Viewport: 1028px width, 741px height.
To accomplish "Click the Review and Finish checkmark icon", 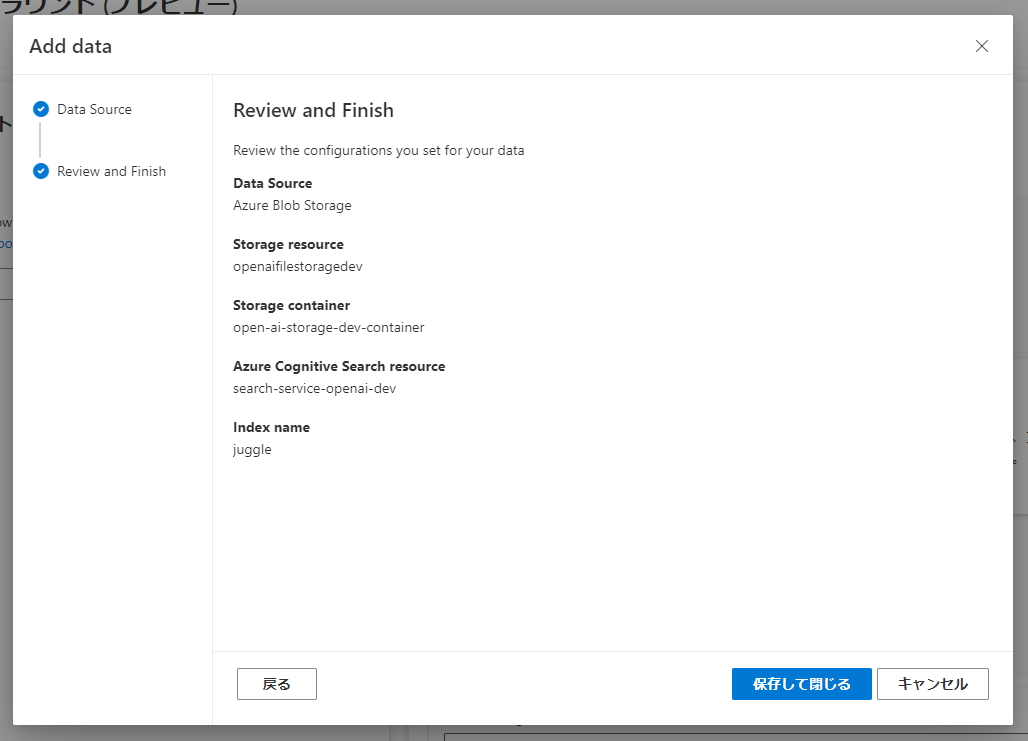I will pos(41,171).
